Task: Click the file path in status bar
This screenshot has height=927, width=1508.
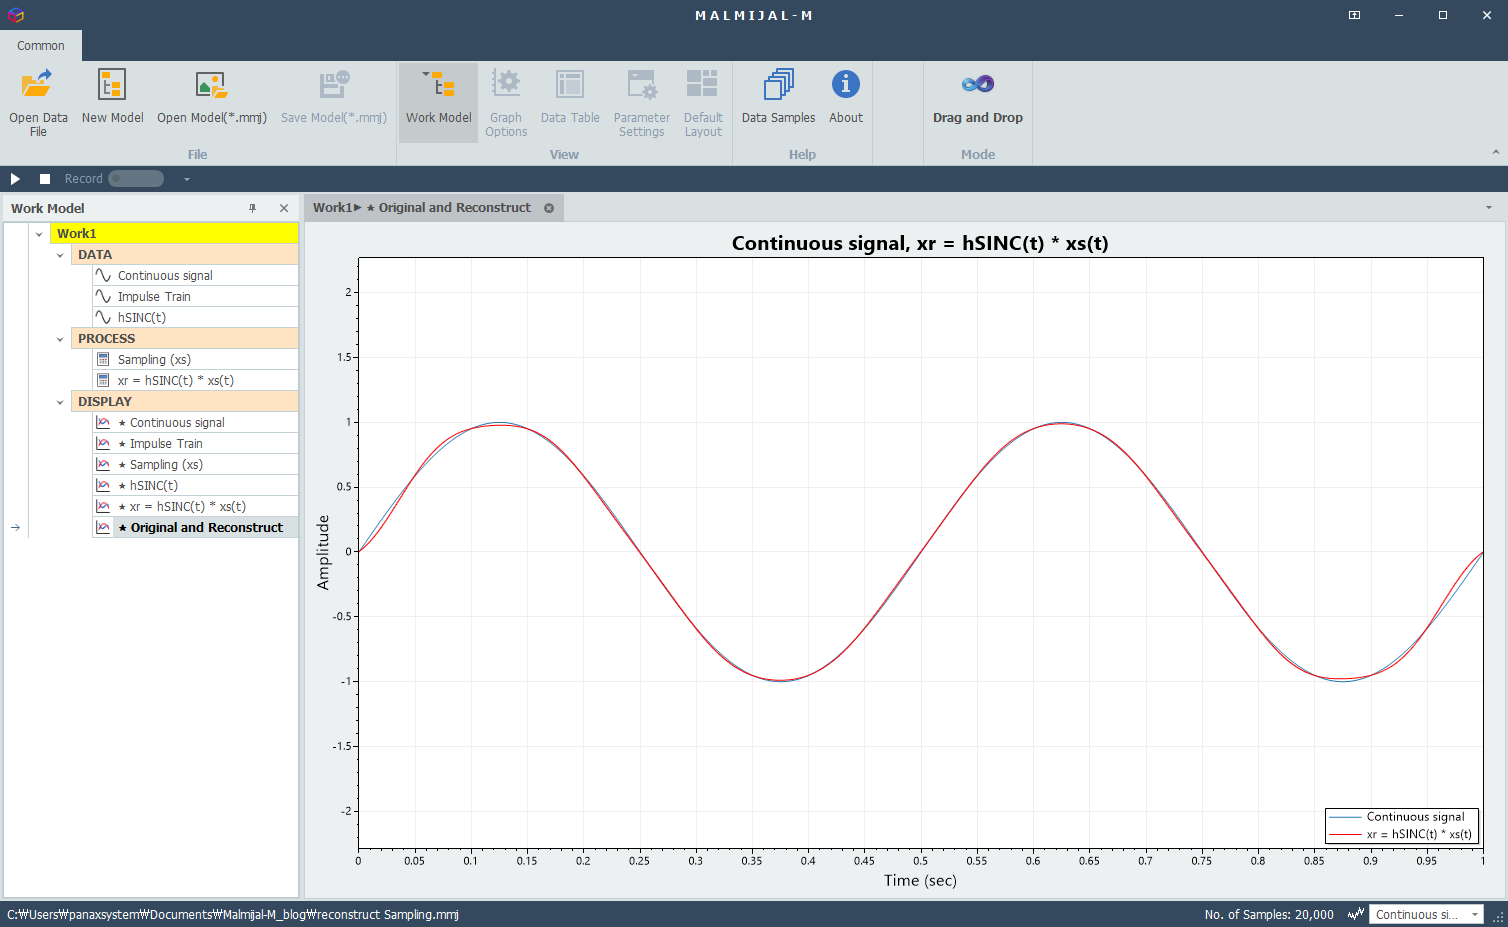Action: 233,914
